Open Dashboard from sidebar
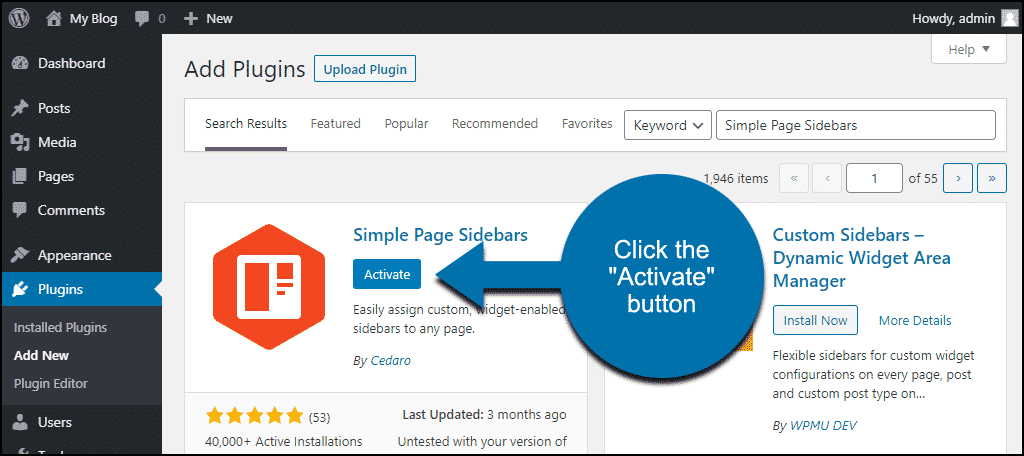1024x456 pixels. pos(71,63)
